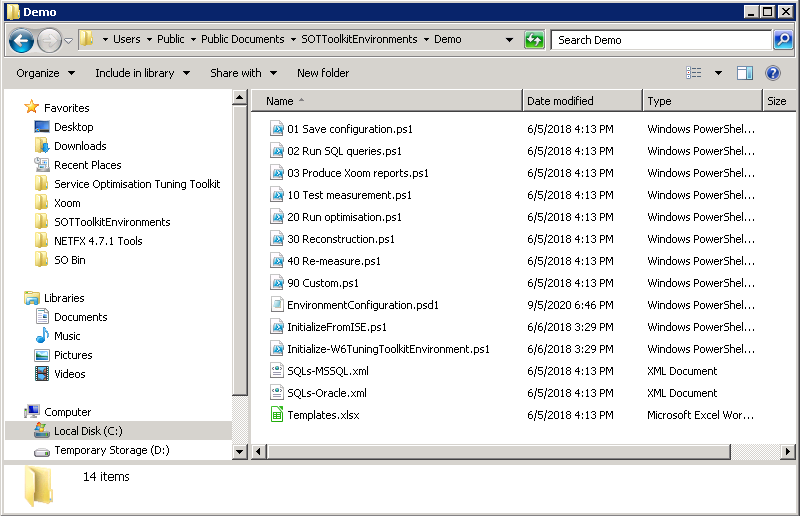The width and height of the screenshot is (800, 516).
Task: Select 10 Test measurement.ps1 icon
Action: [x=277, y=194]
